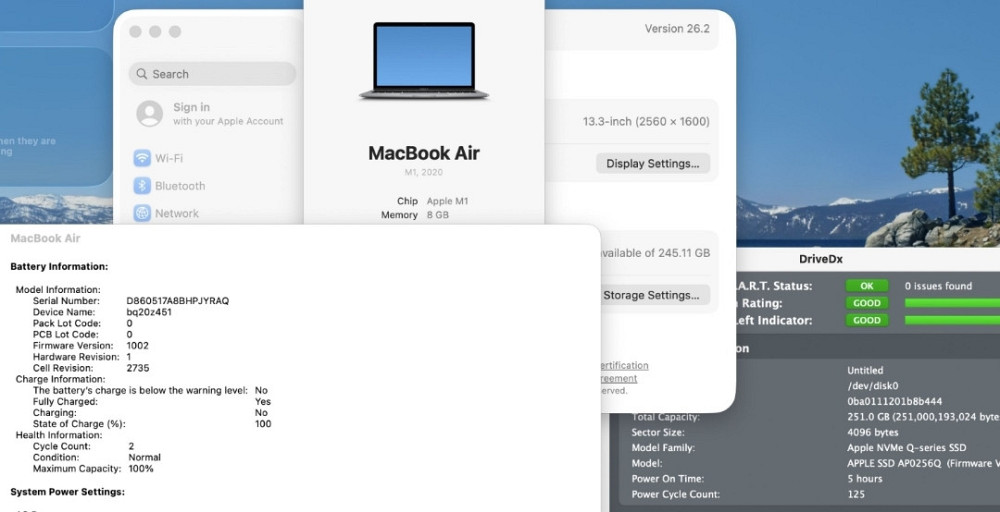Click Apple NVMe Q-series SSD model family
This screenshot has width=1000, height=512.
point(906,448)
